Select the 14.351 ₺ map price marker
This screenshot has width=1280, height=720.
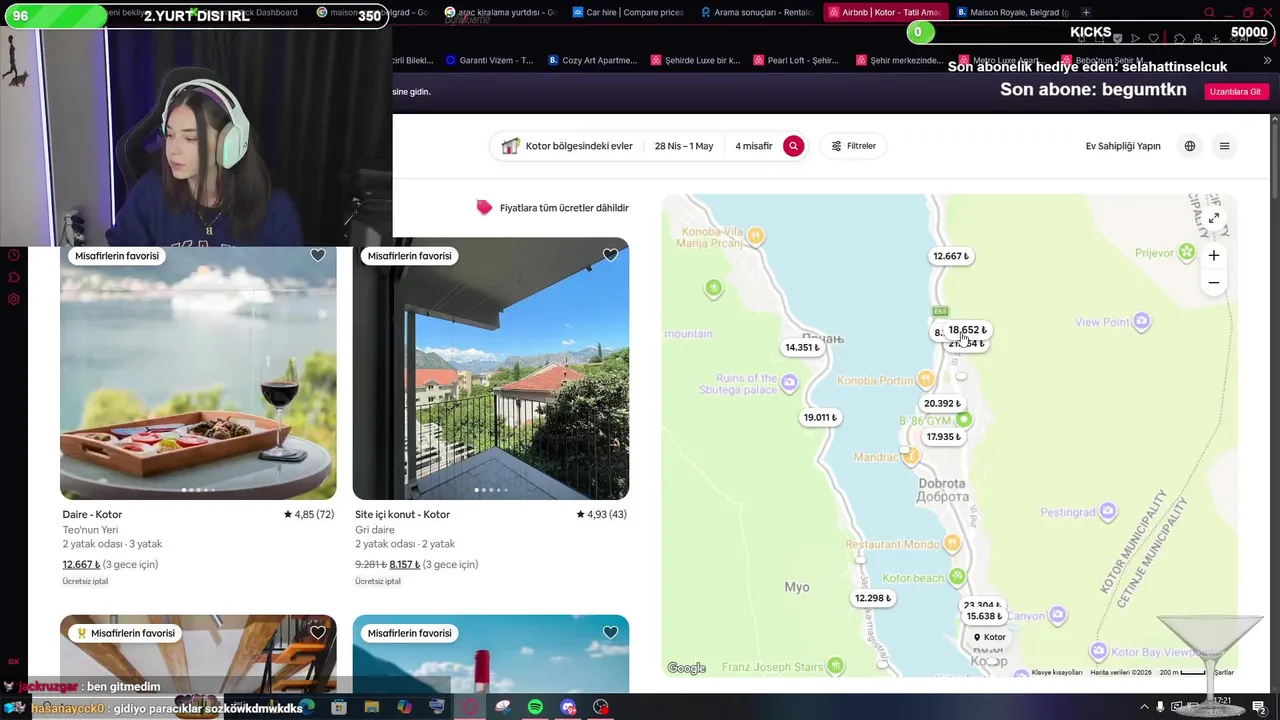click(803, 348)
